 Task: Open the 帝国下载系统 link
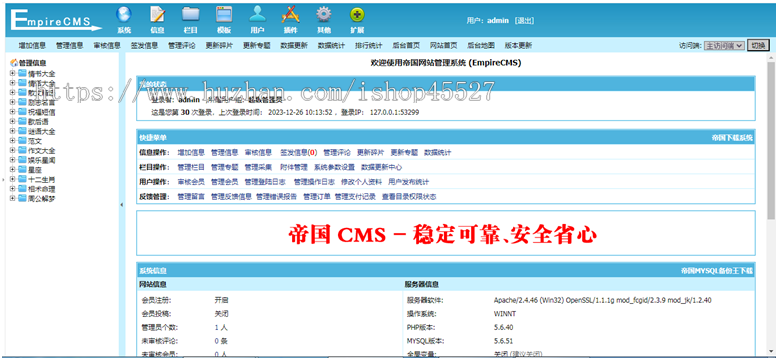pyautogui.click(x=732, y=137)
